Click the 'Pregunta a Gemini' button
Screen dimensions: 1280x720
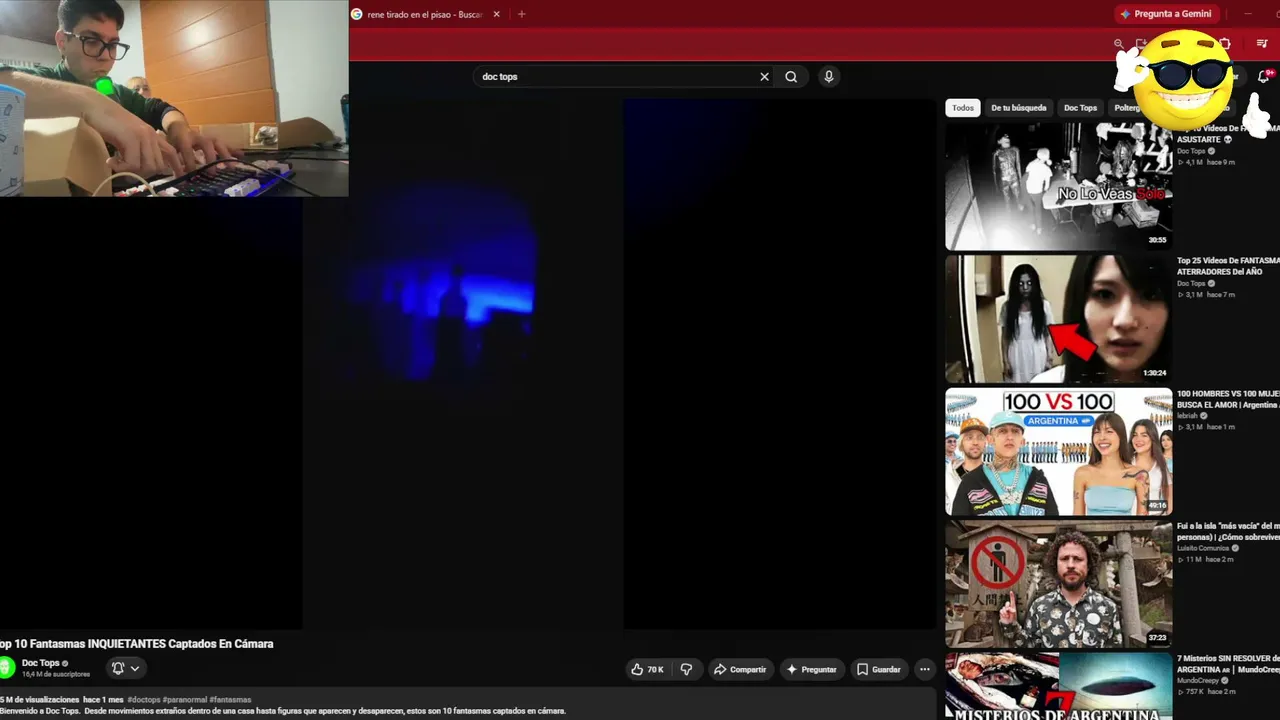pyautogui.click(x=1166, y=14)
